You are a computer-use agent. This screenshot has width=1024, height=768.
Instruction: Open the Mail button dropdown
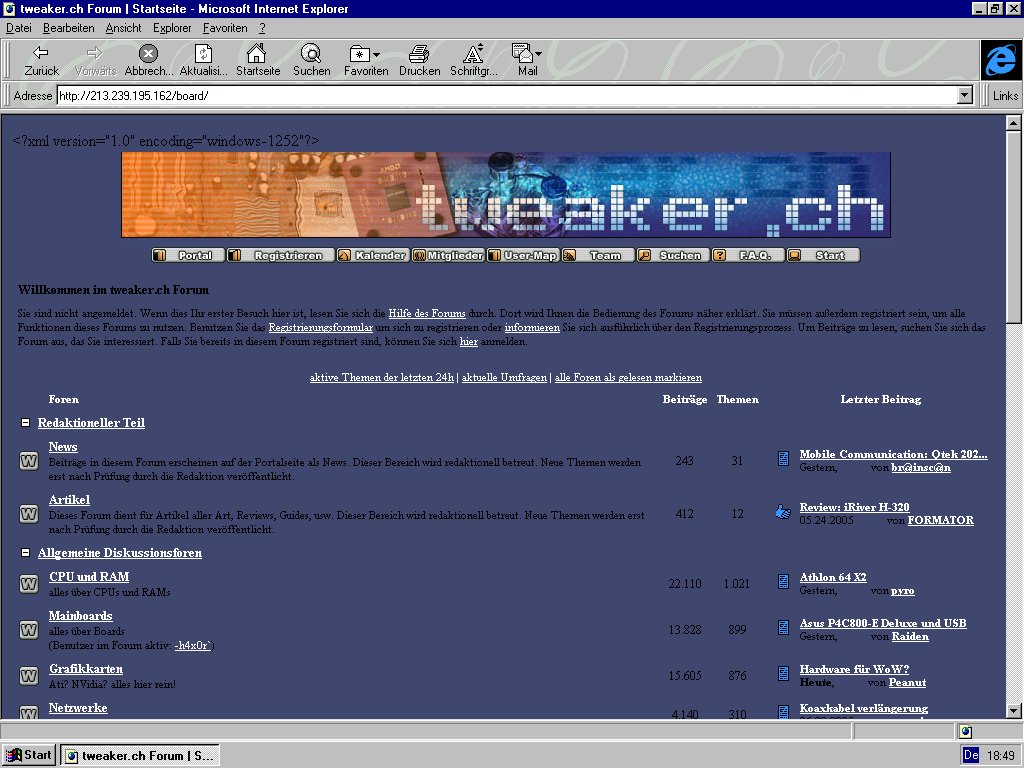[x=538, y=54]
